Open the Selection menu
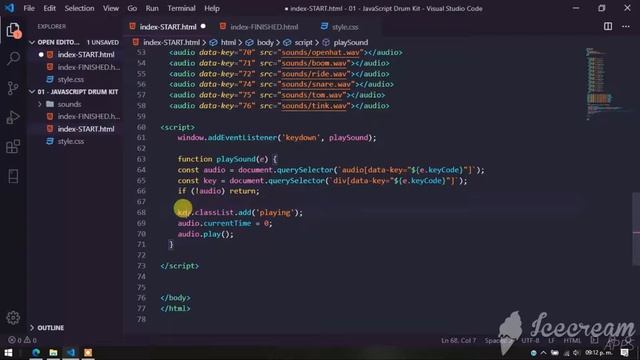 79,8
